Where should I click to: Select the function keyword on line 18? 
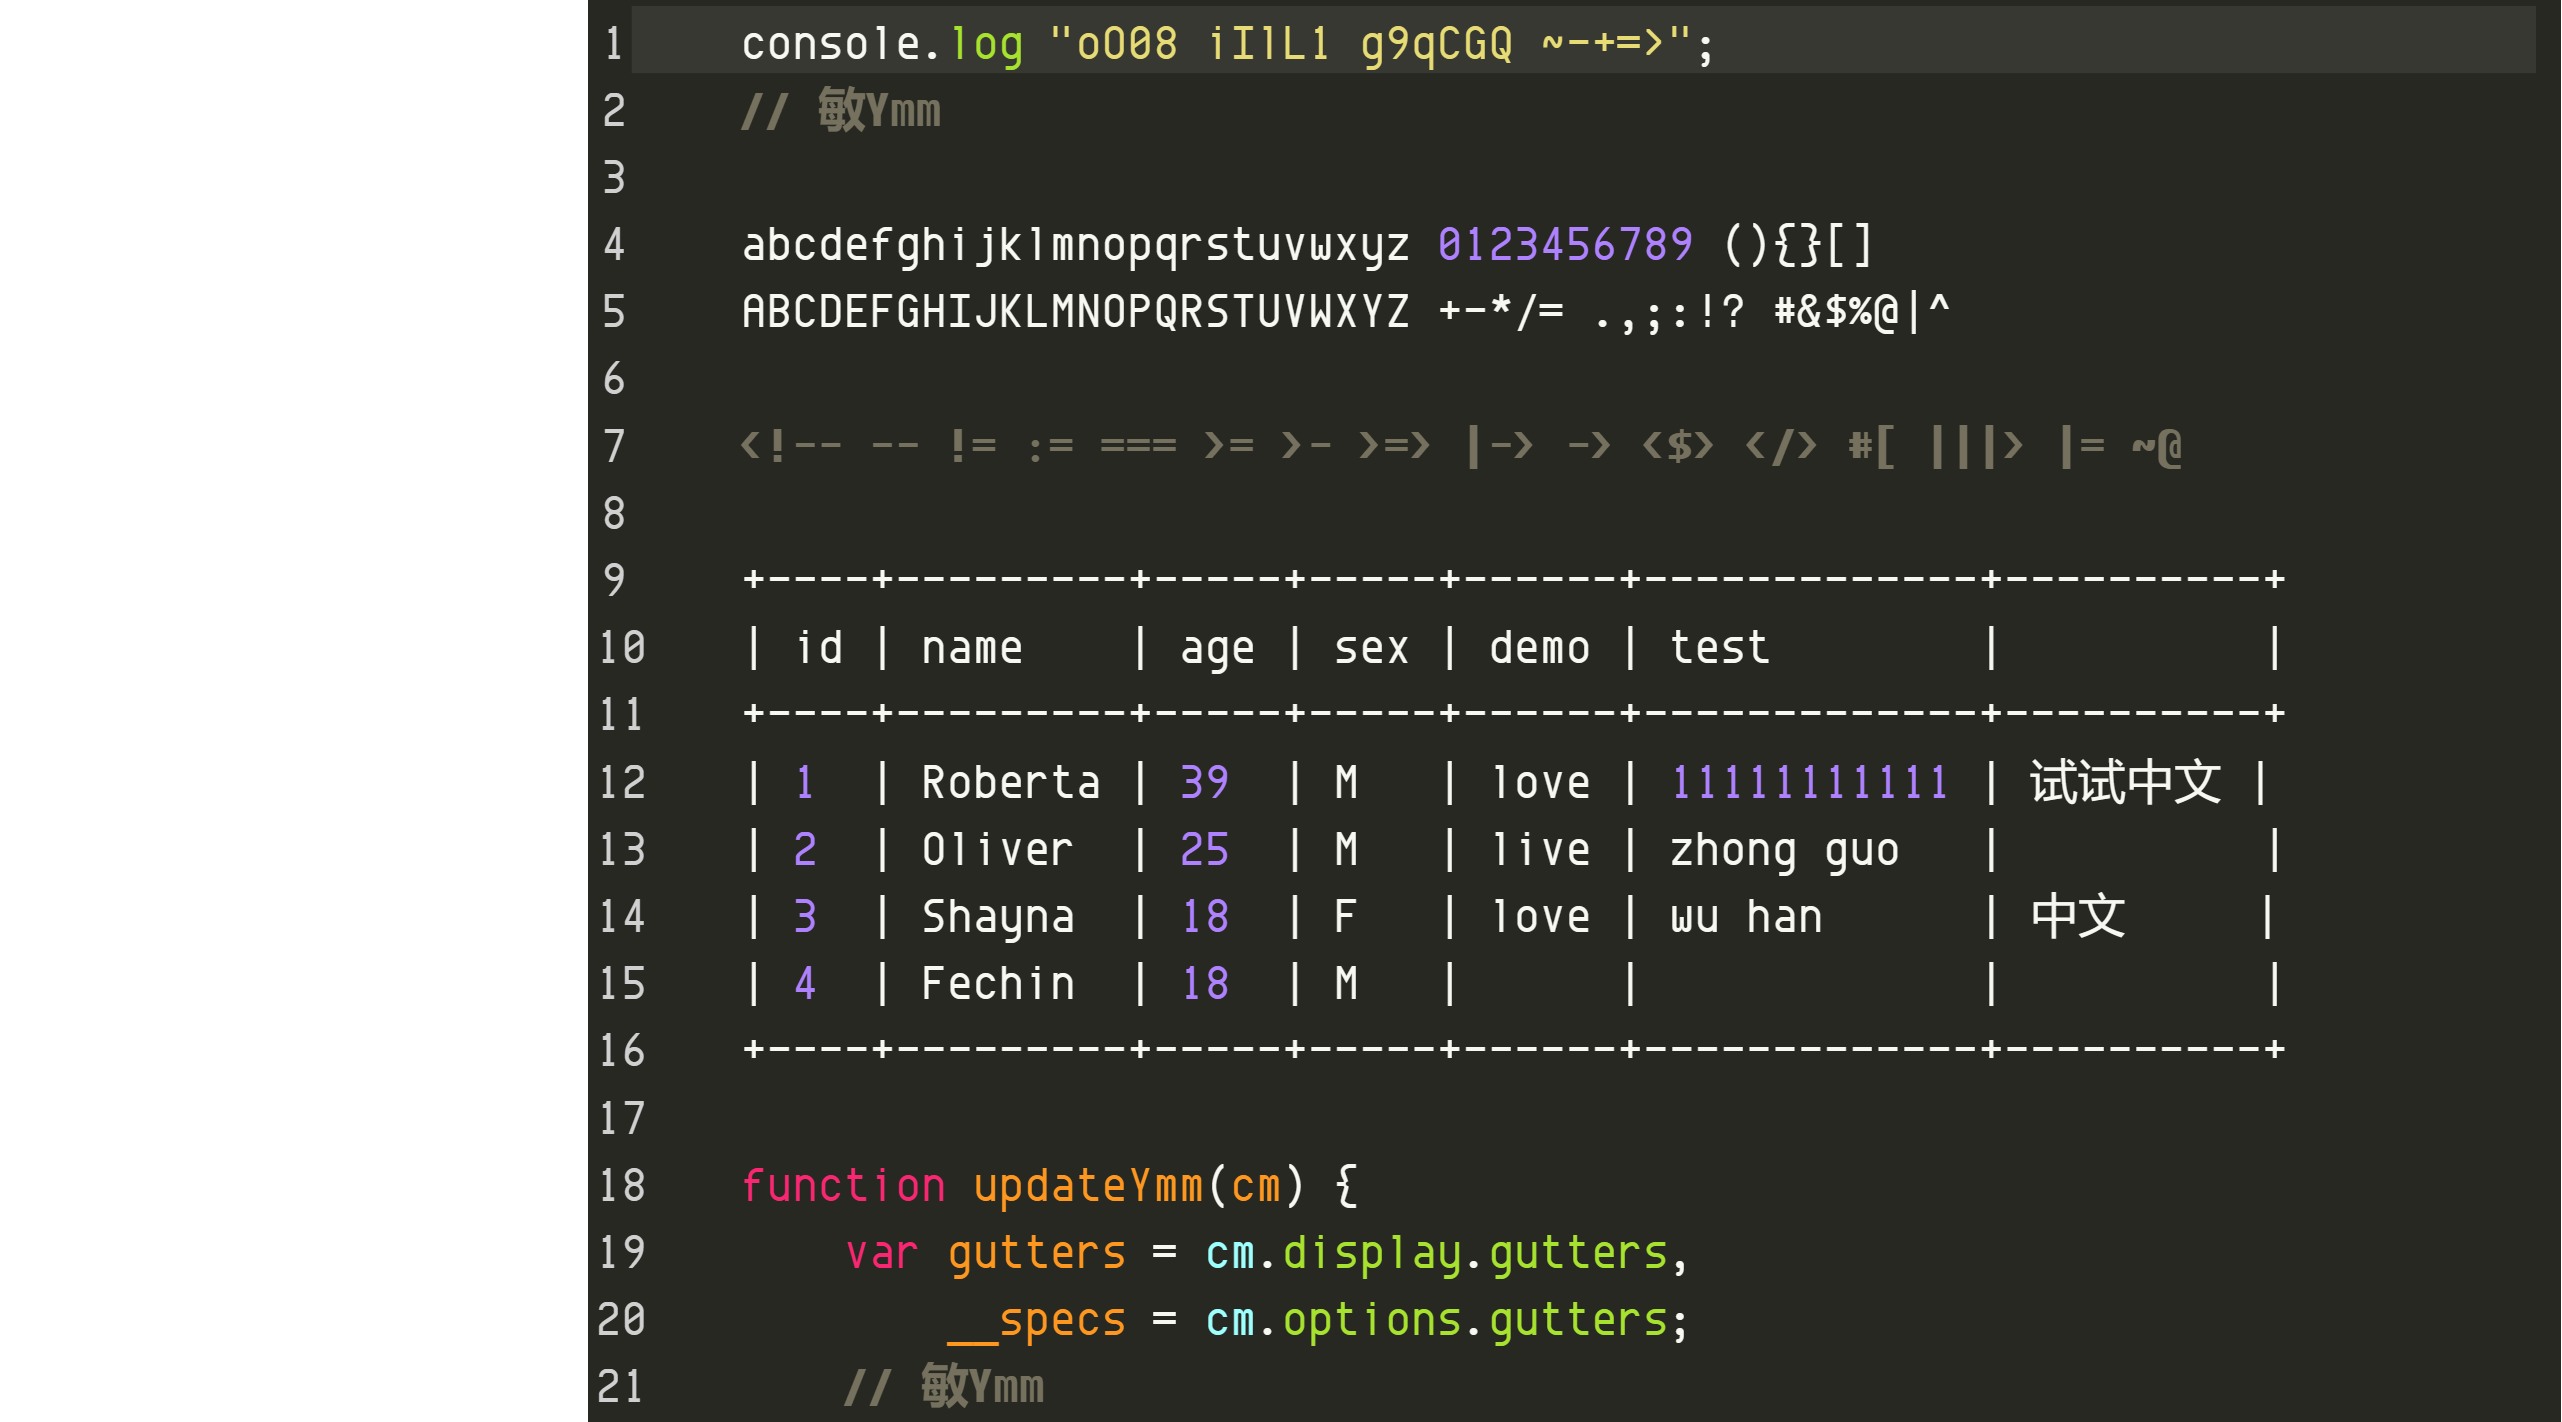coord(820,1184)
